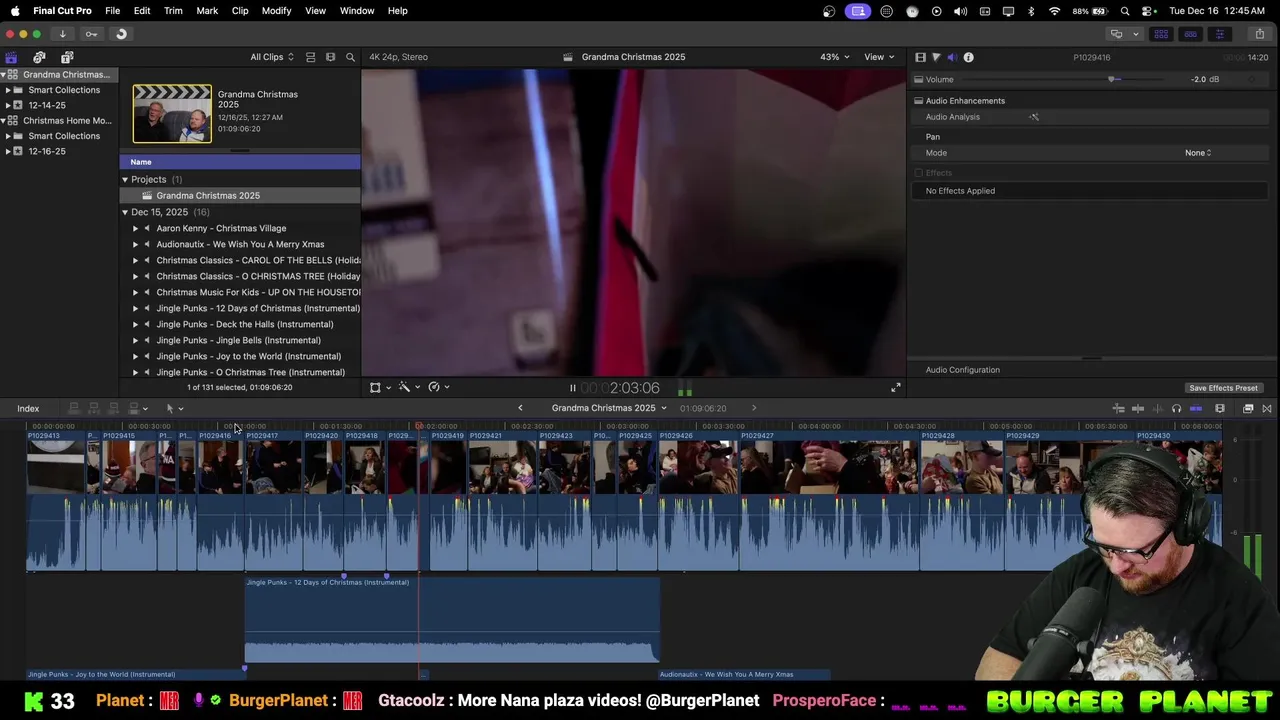Open the All Clips filter popup

tap(272, 57)
